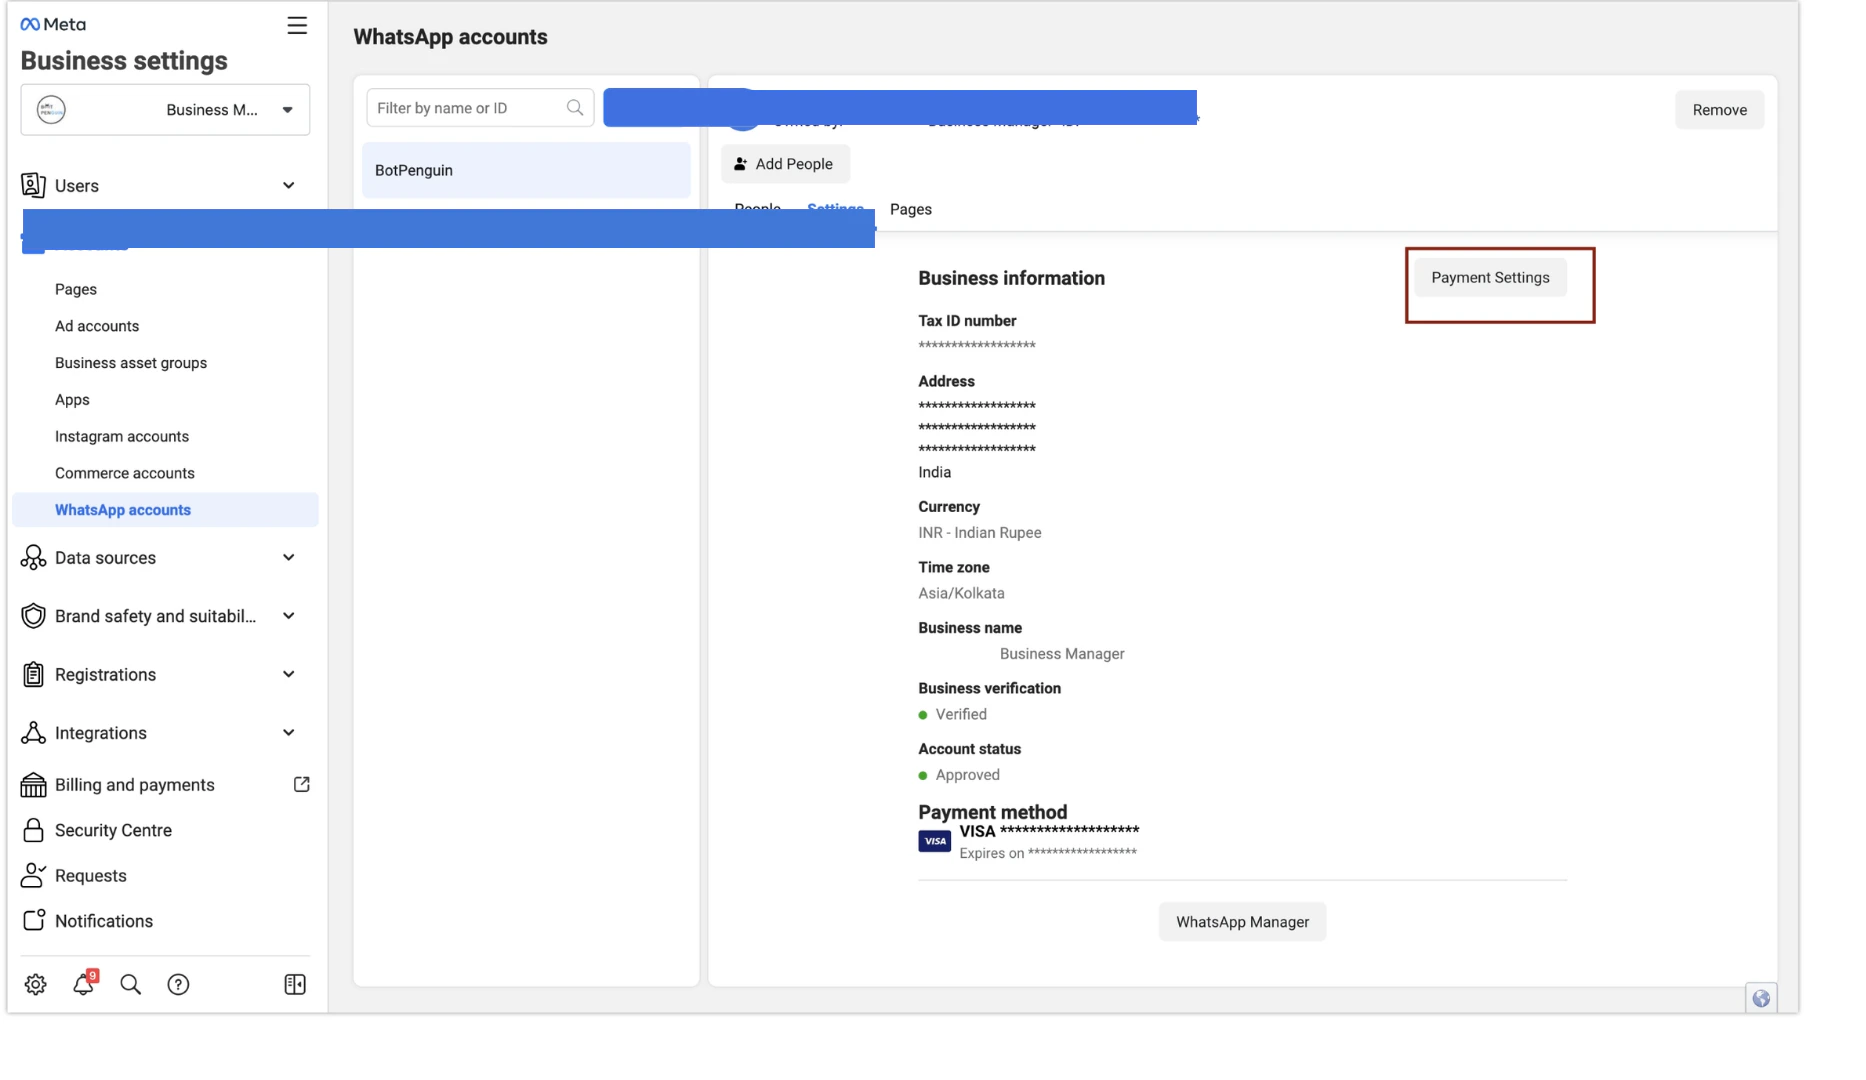Open Billing external link icon
The image size is (1866, 1080).
[301, 785]
